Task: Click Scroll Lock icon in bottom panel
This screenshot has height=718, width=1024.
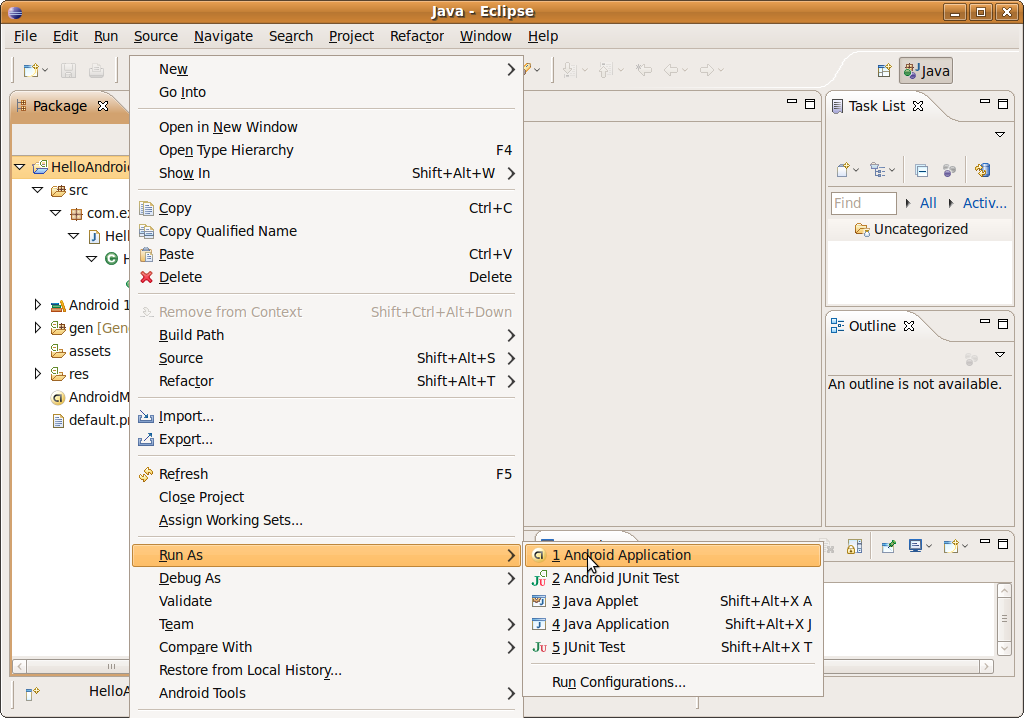Action: pyautogui.click(x=854, y=546)
